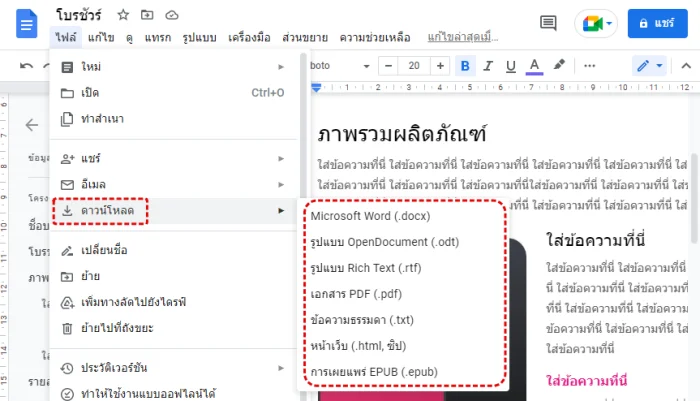
Task: Open the Google Meet call dropdown
Action: point(596,23)
